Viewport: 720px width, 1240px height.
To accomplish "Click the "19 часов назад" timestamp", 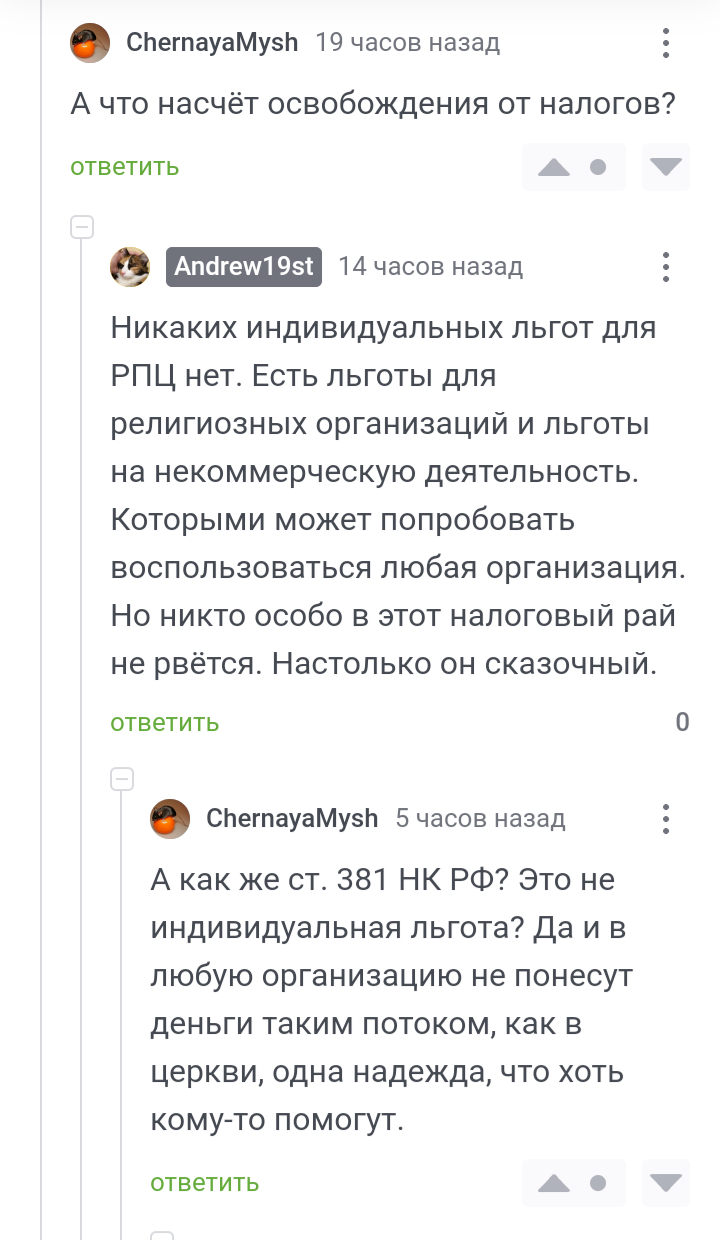I will coord(407,43).
